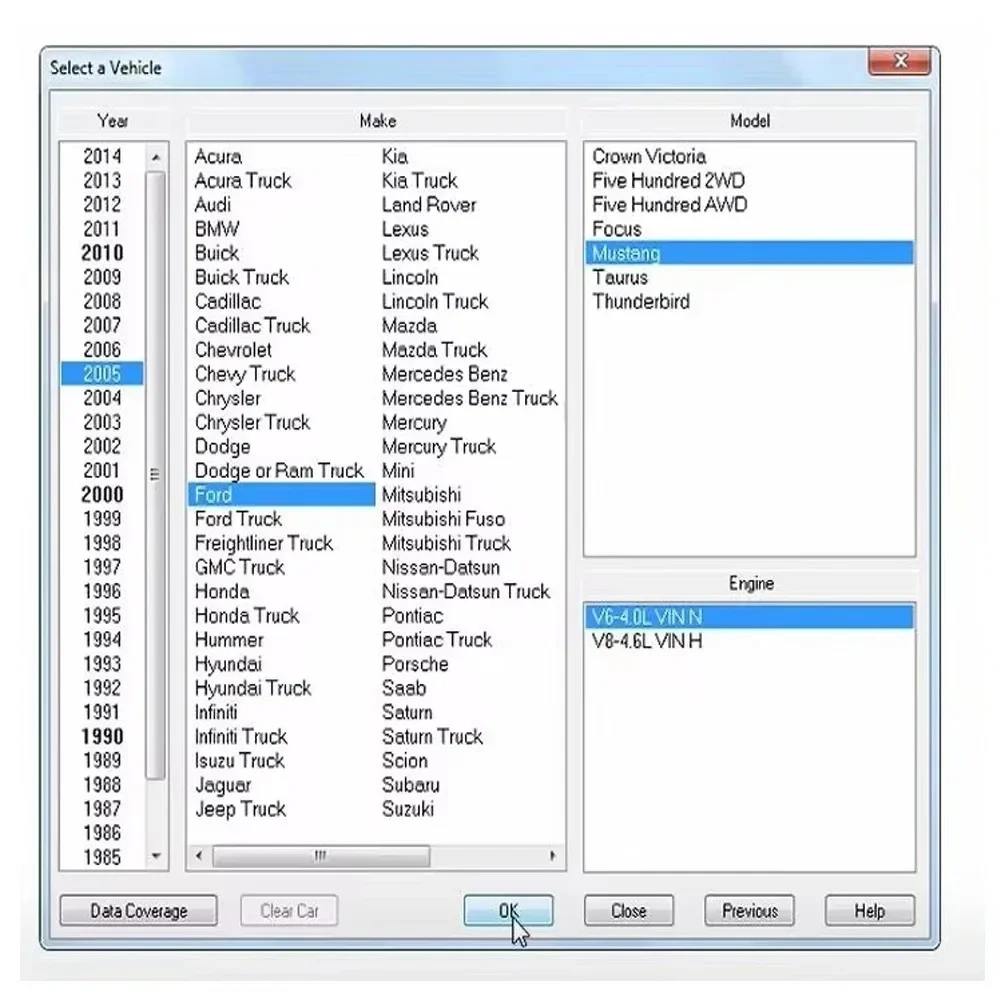Click the OK button
Viewport: 1000px width, 1000px height.
508,911
